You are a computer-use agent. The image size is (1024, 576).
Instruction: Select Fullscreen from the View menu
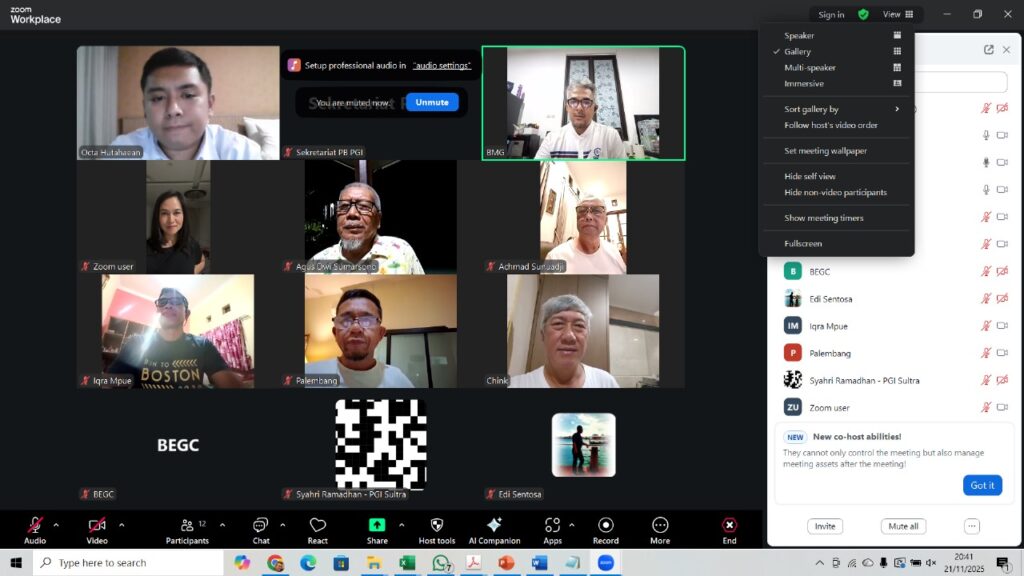pos(803,244)
